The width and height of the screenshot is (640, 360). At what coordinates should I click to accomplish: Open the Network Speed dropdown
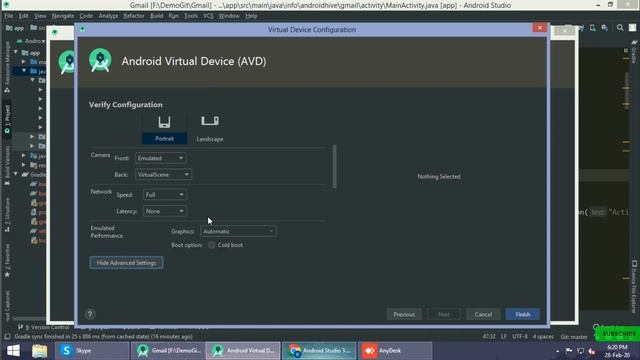[x=165, y=195]
